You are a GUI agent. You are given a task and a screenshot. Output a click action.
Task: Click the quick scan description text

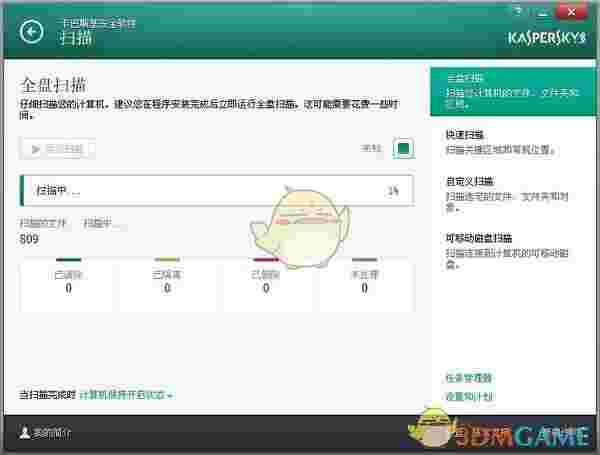(501, 149)
